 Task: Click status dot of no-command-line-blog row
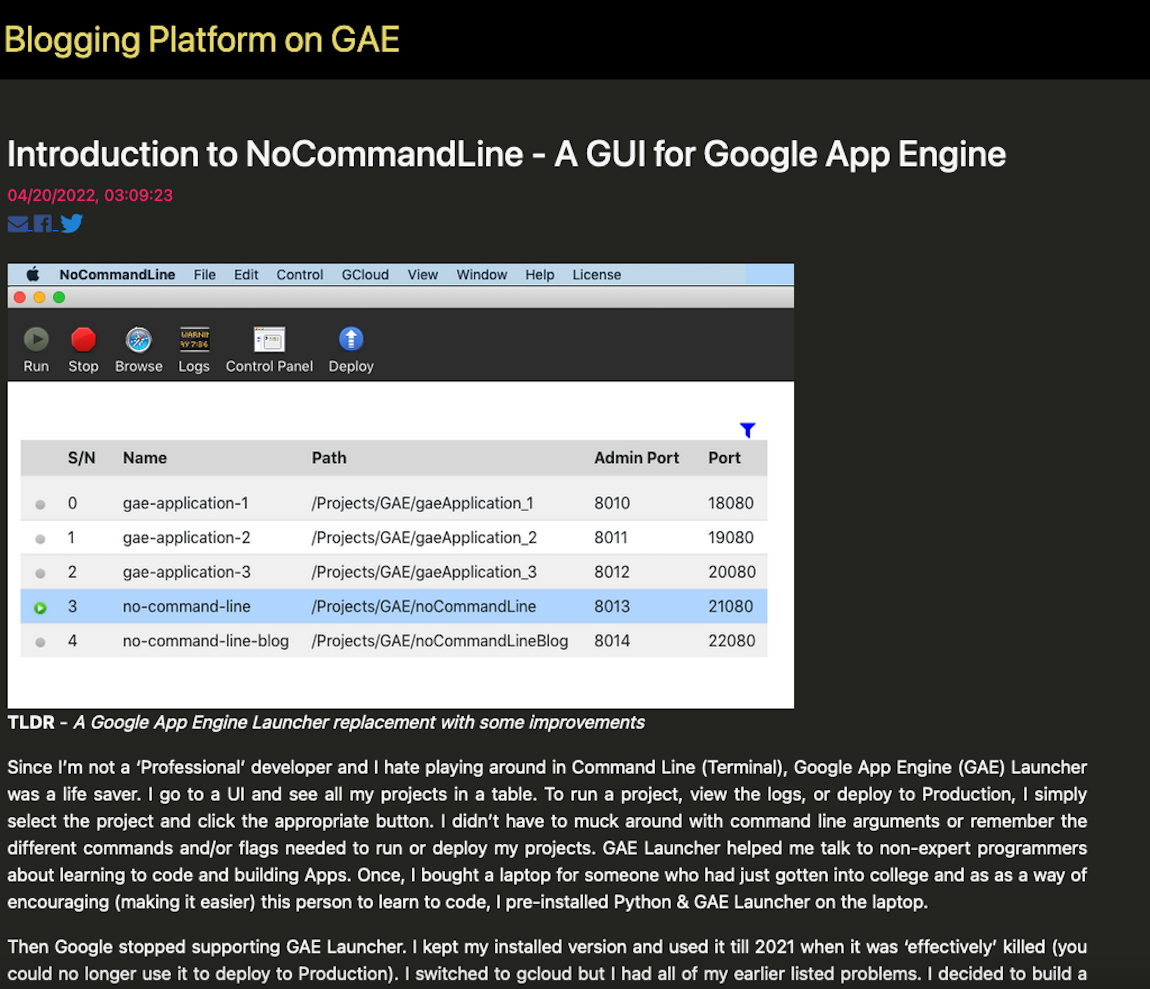coord(40,643)
